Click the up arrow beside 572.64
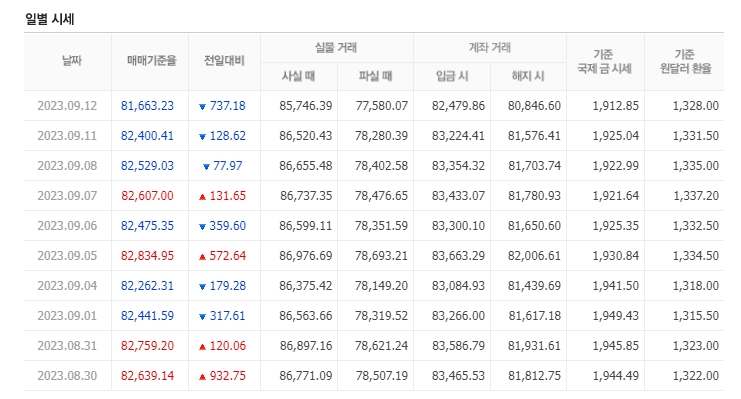Image resolution: width=741 pixels, height=399 pixels. [x=202, y=257]
